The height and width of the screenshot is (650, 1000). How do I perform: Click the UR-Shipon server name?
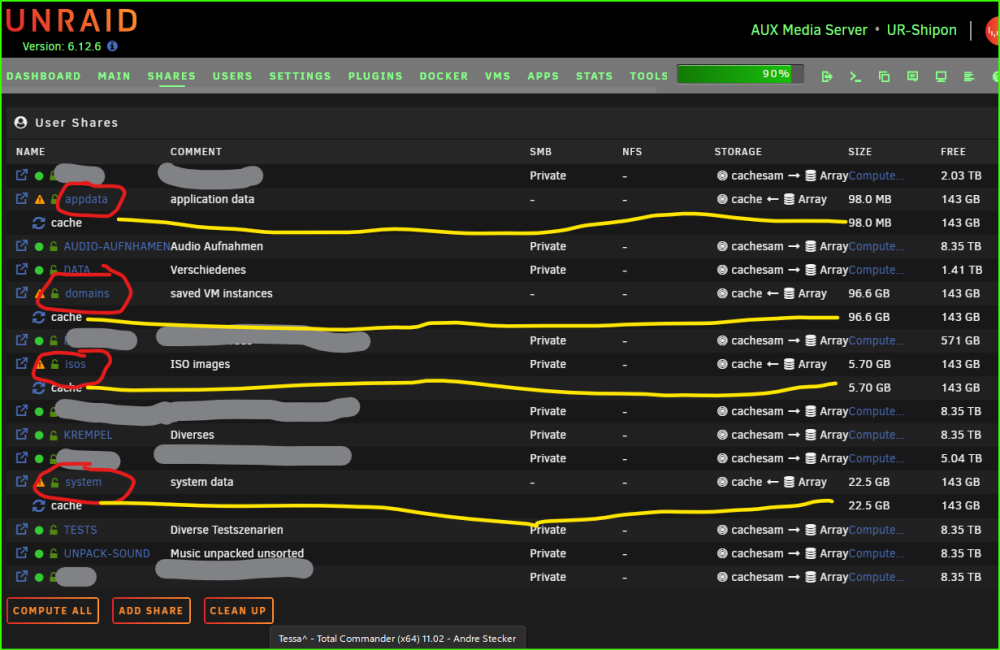point(922,30)
